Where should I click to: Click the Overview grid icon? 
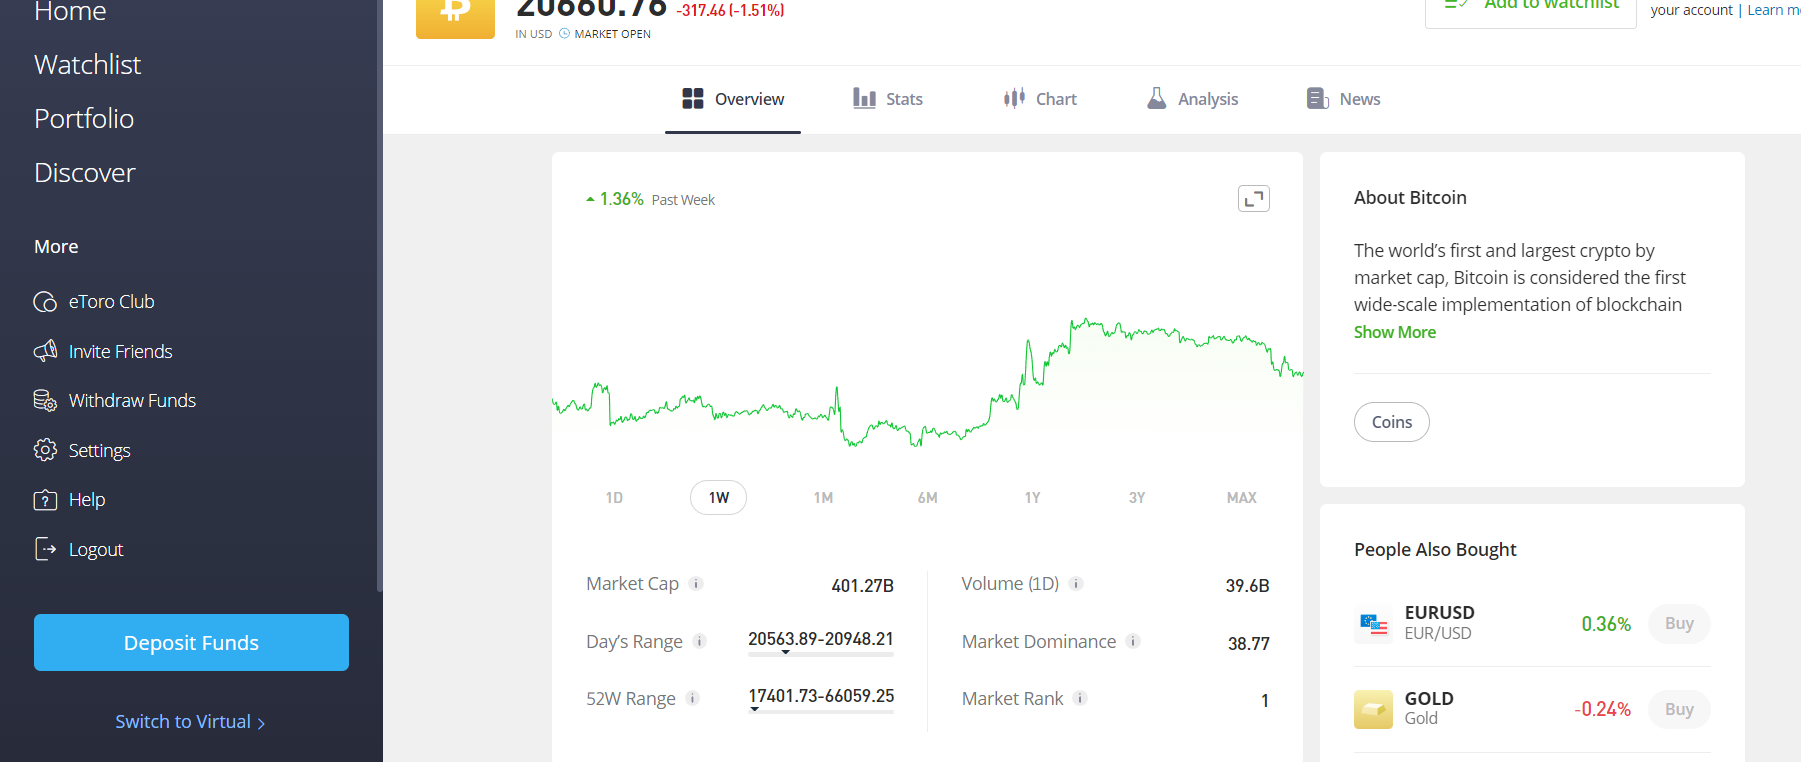click(x=693, y=98)
